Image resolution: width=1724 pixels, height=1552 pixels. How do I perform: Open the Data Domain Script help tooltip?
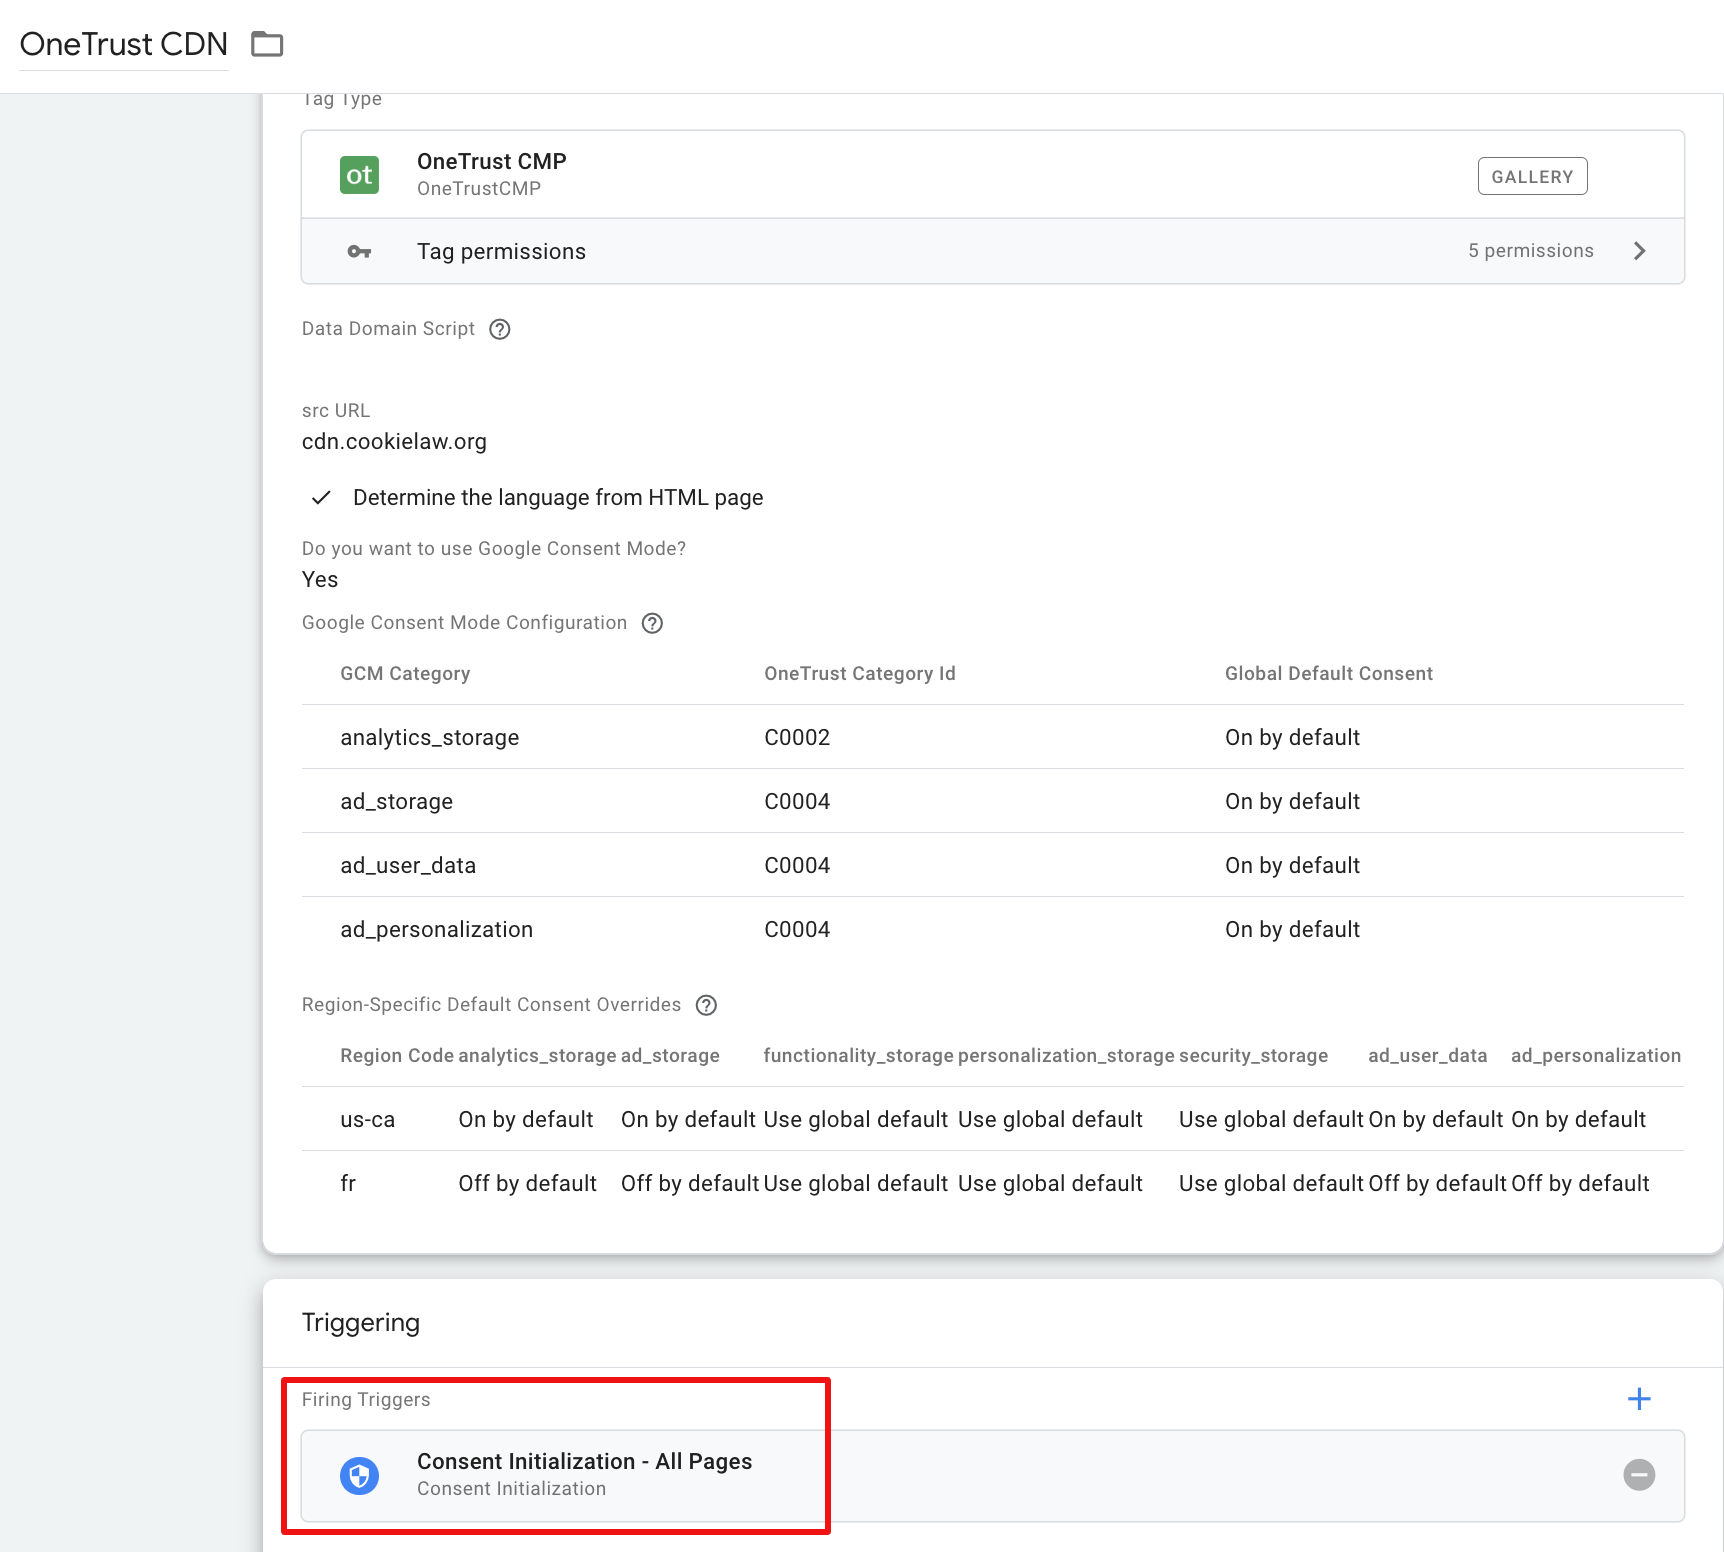pyautogui.click(x=499, y=328)
